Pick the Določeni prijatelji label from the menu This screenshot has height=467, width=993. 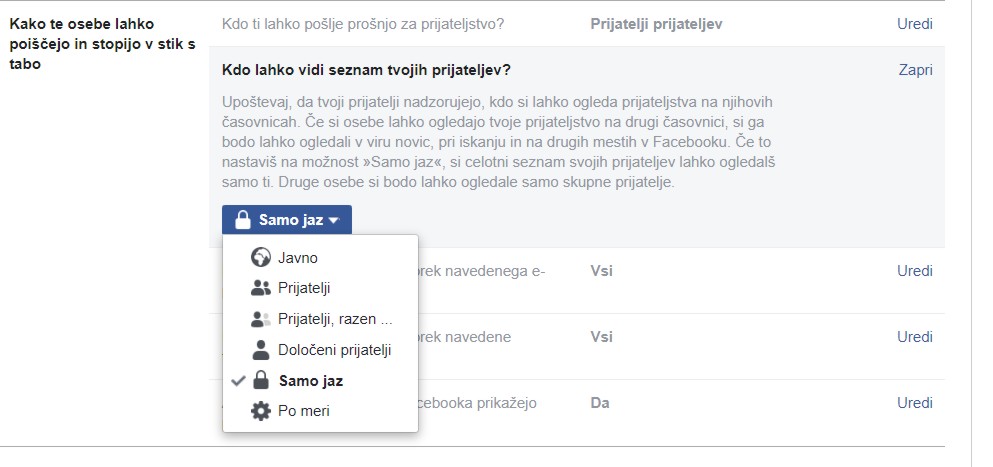pos(334,350)
